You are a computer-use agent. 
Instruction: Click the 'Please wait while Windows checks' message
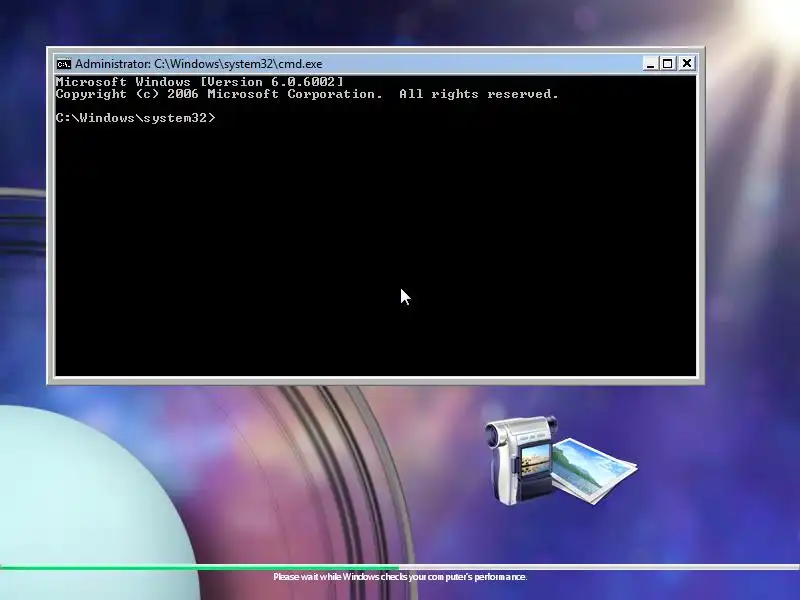(400, 577)
